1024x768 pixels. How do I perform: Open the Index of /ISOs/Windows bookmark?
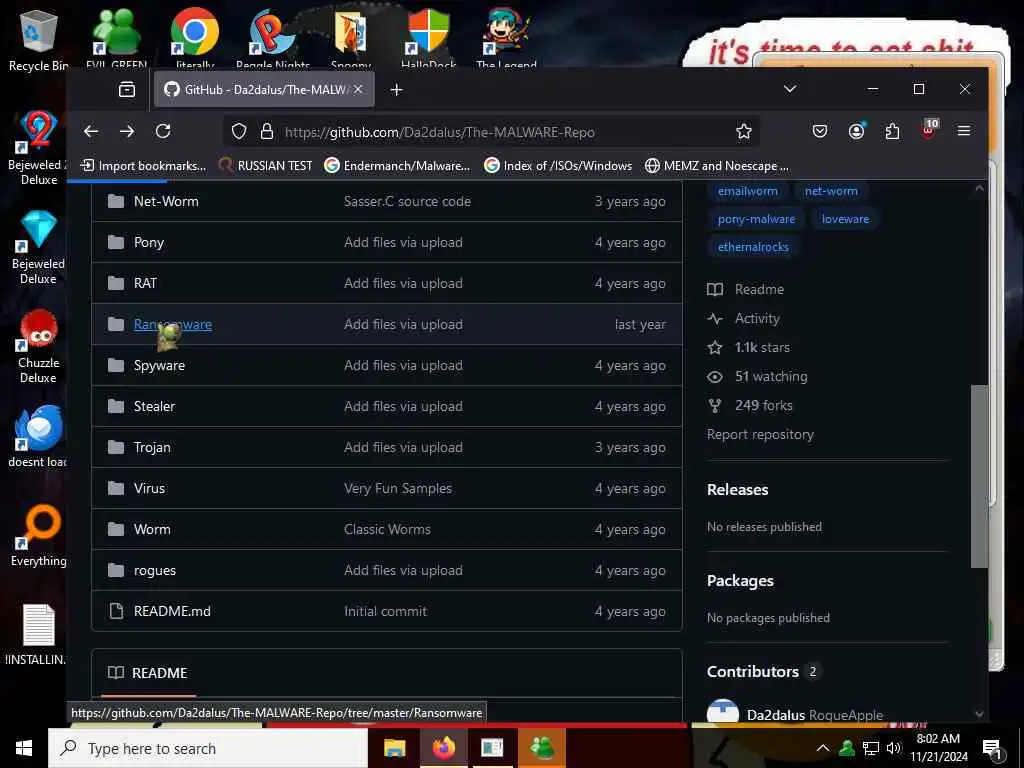pos(558,166)
